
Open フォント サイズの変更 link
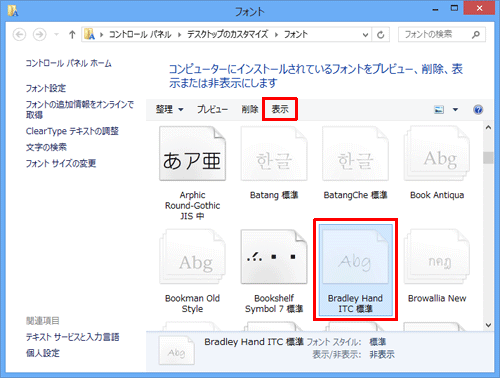(x=61, y=163)
